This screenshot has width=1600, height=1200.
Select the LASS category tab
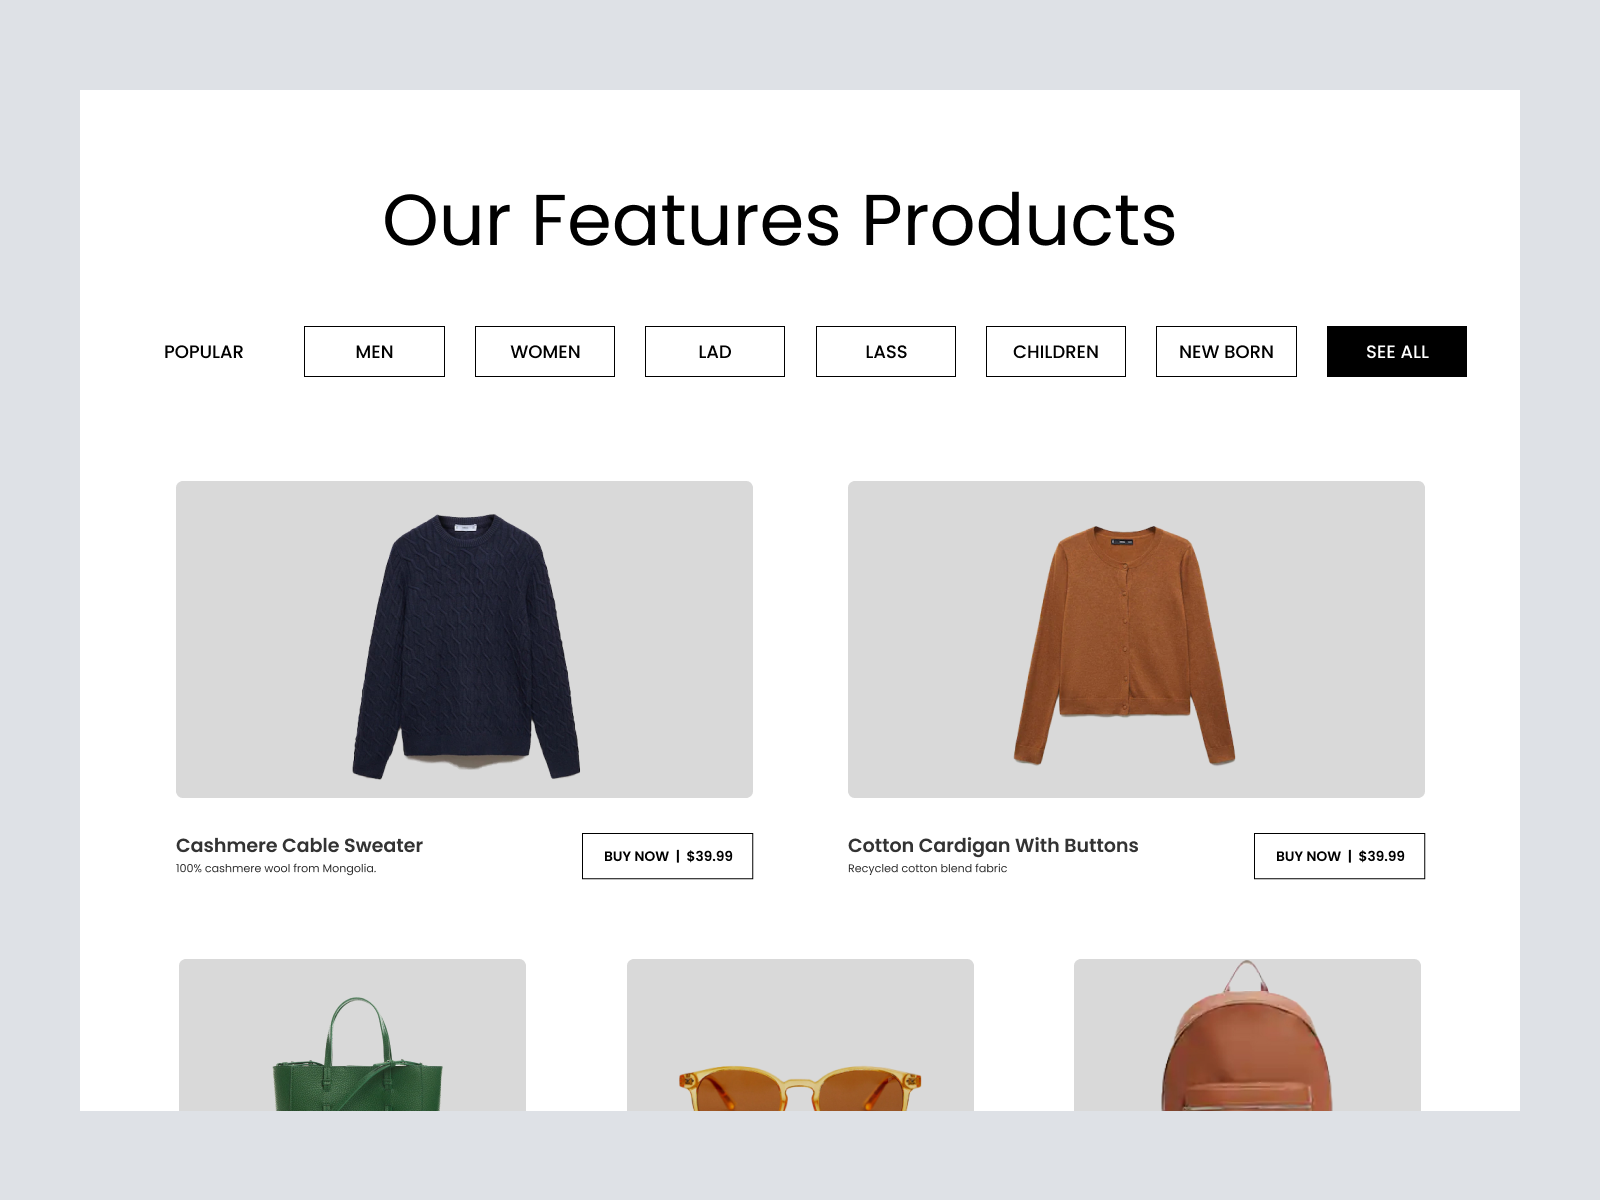(x=886, y=352)
